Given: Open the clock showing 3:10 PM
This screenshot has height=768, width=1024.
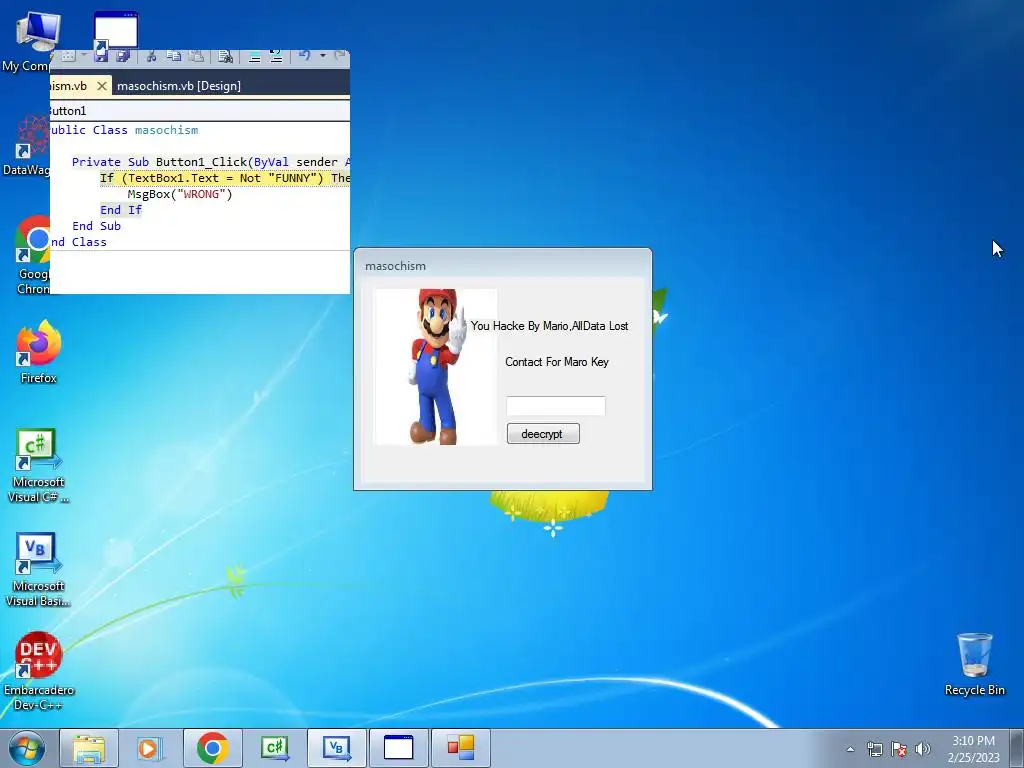Looking at the screenshot, I should point(973,748).
